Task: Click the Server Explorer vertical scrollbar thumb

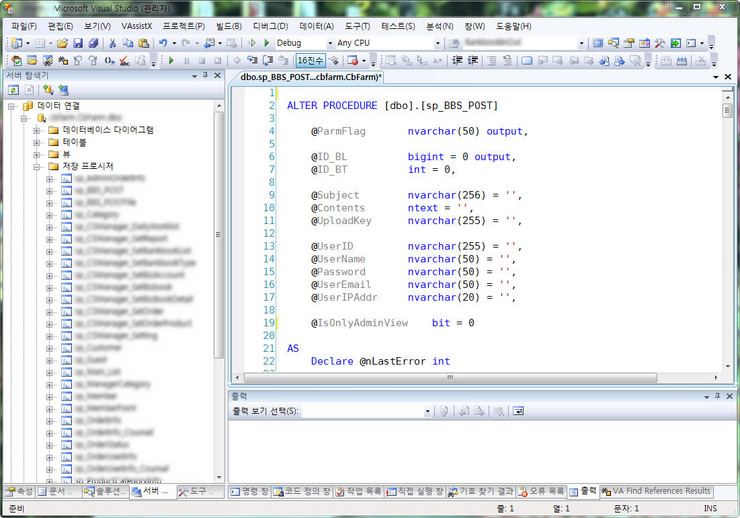Action: [x=219, y=234]
